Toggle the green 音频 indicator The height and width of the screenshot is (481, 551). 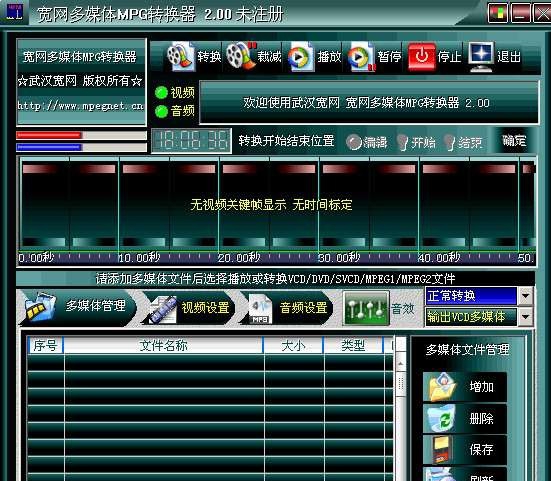pos(161,111)
